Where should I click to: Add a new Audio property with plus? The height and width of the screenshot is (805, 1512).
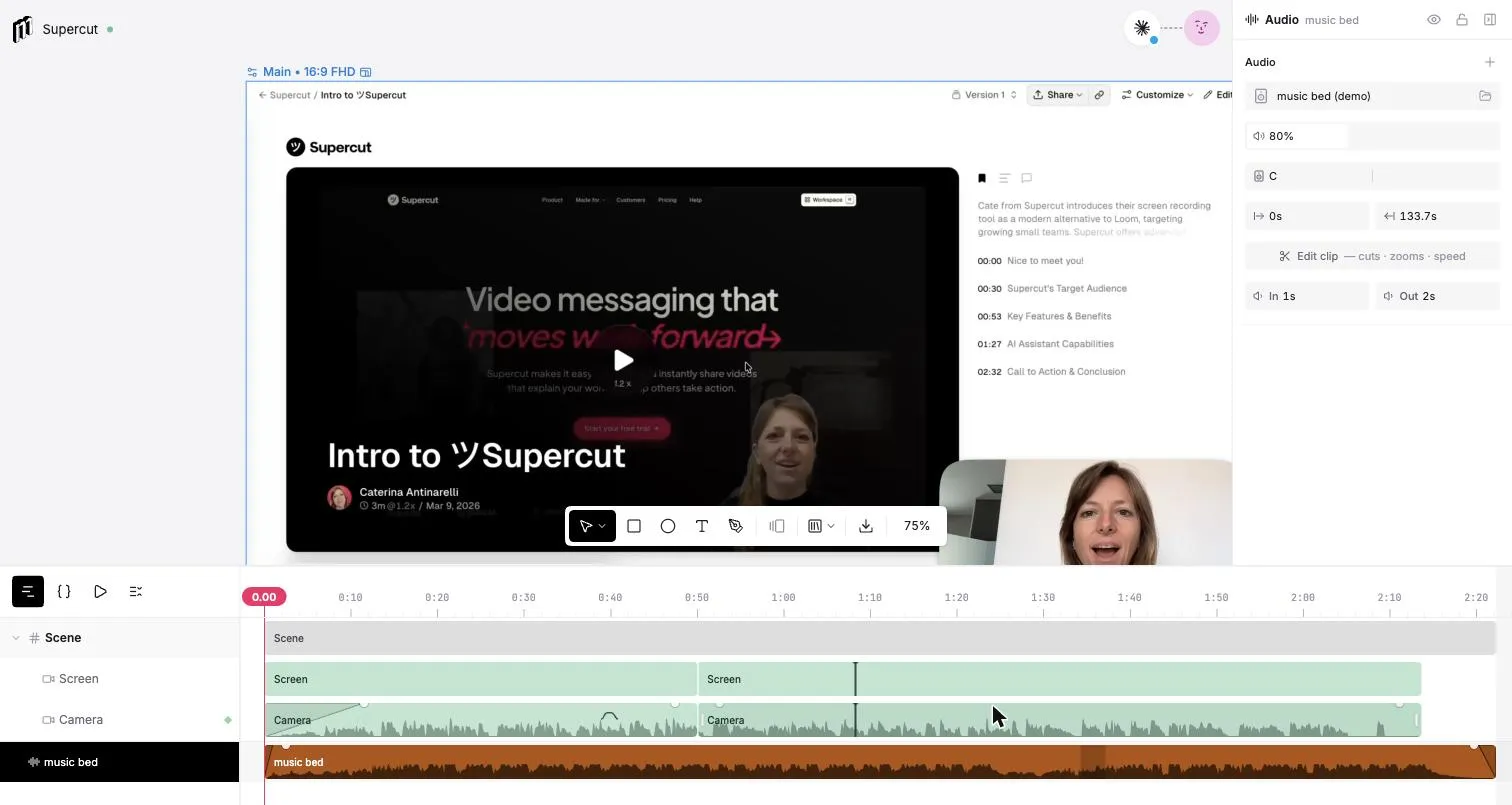[x=1490, y=62]
